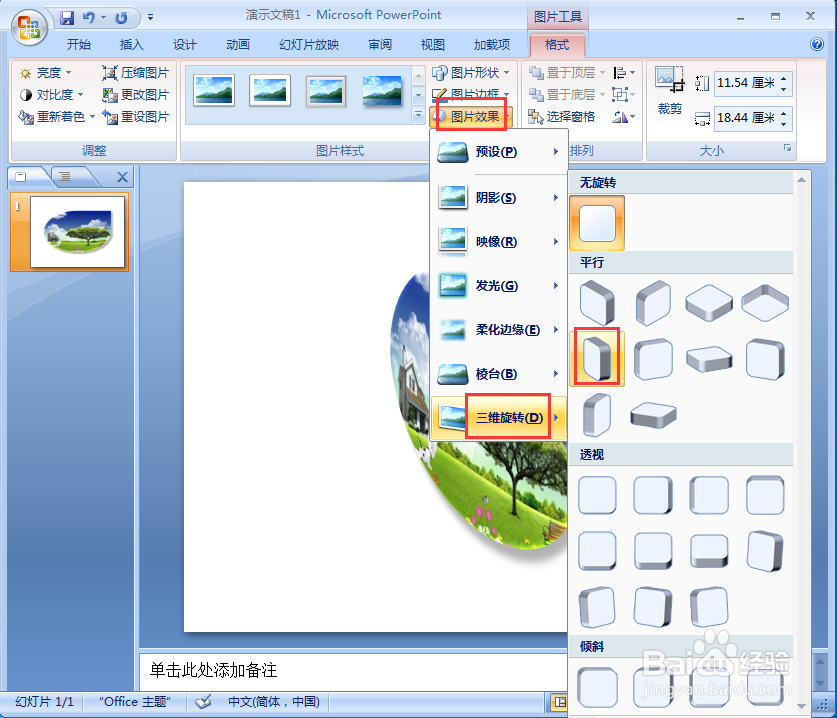Redo with the repeat arrow icon
Screen dimensions: 837x718
tap(122, 18)
